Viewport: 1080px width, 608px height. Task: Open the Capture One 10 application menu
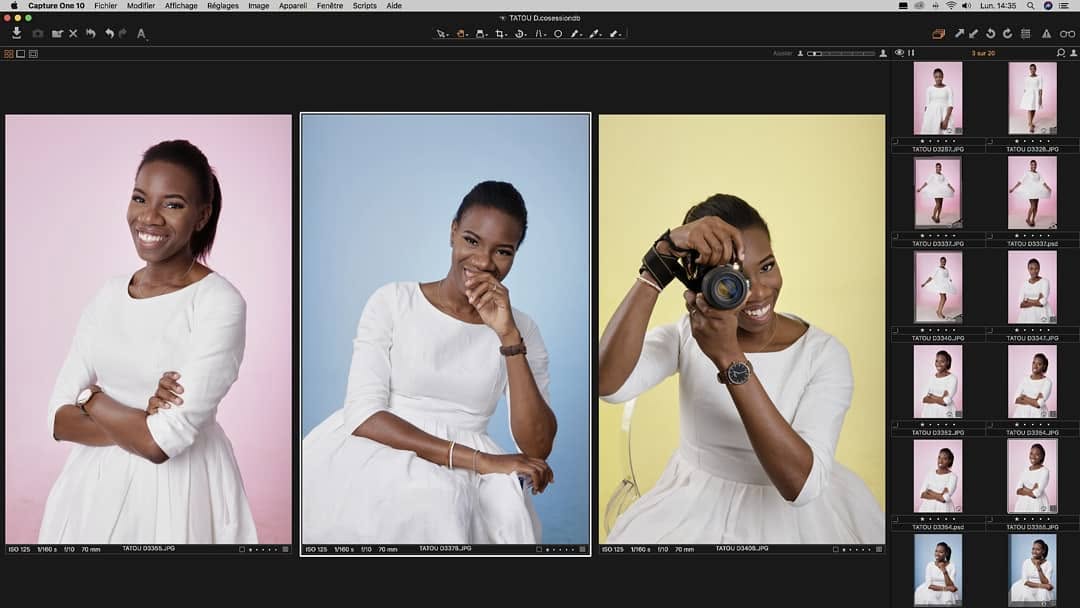tap(56, 6)
